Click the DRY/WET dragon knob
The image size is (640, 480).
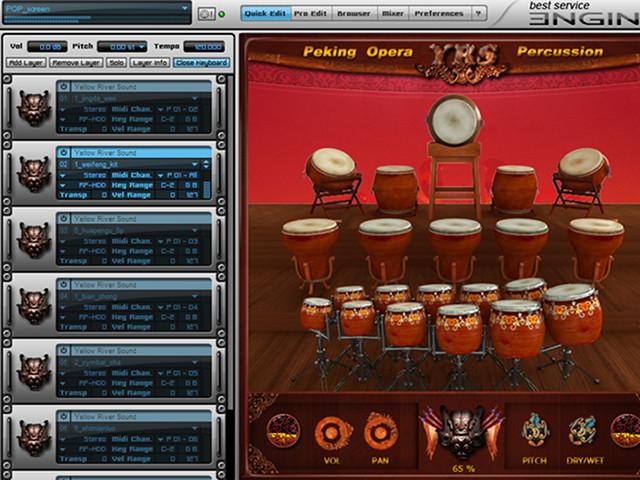(x=582, y=430)
